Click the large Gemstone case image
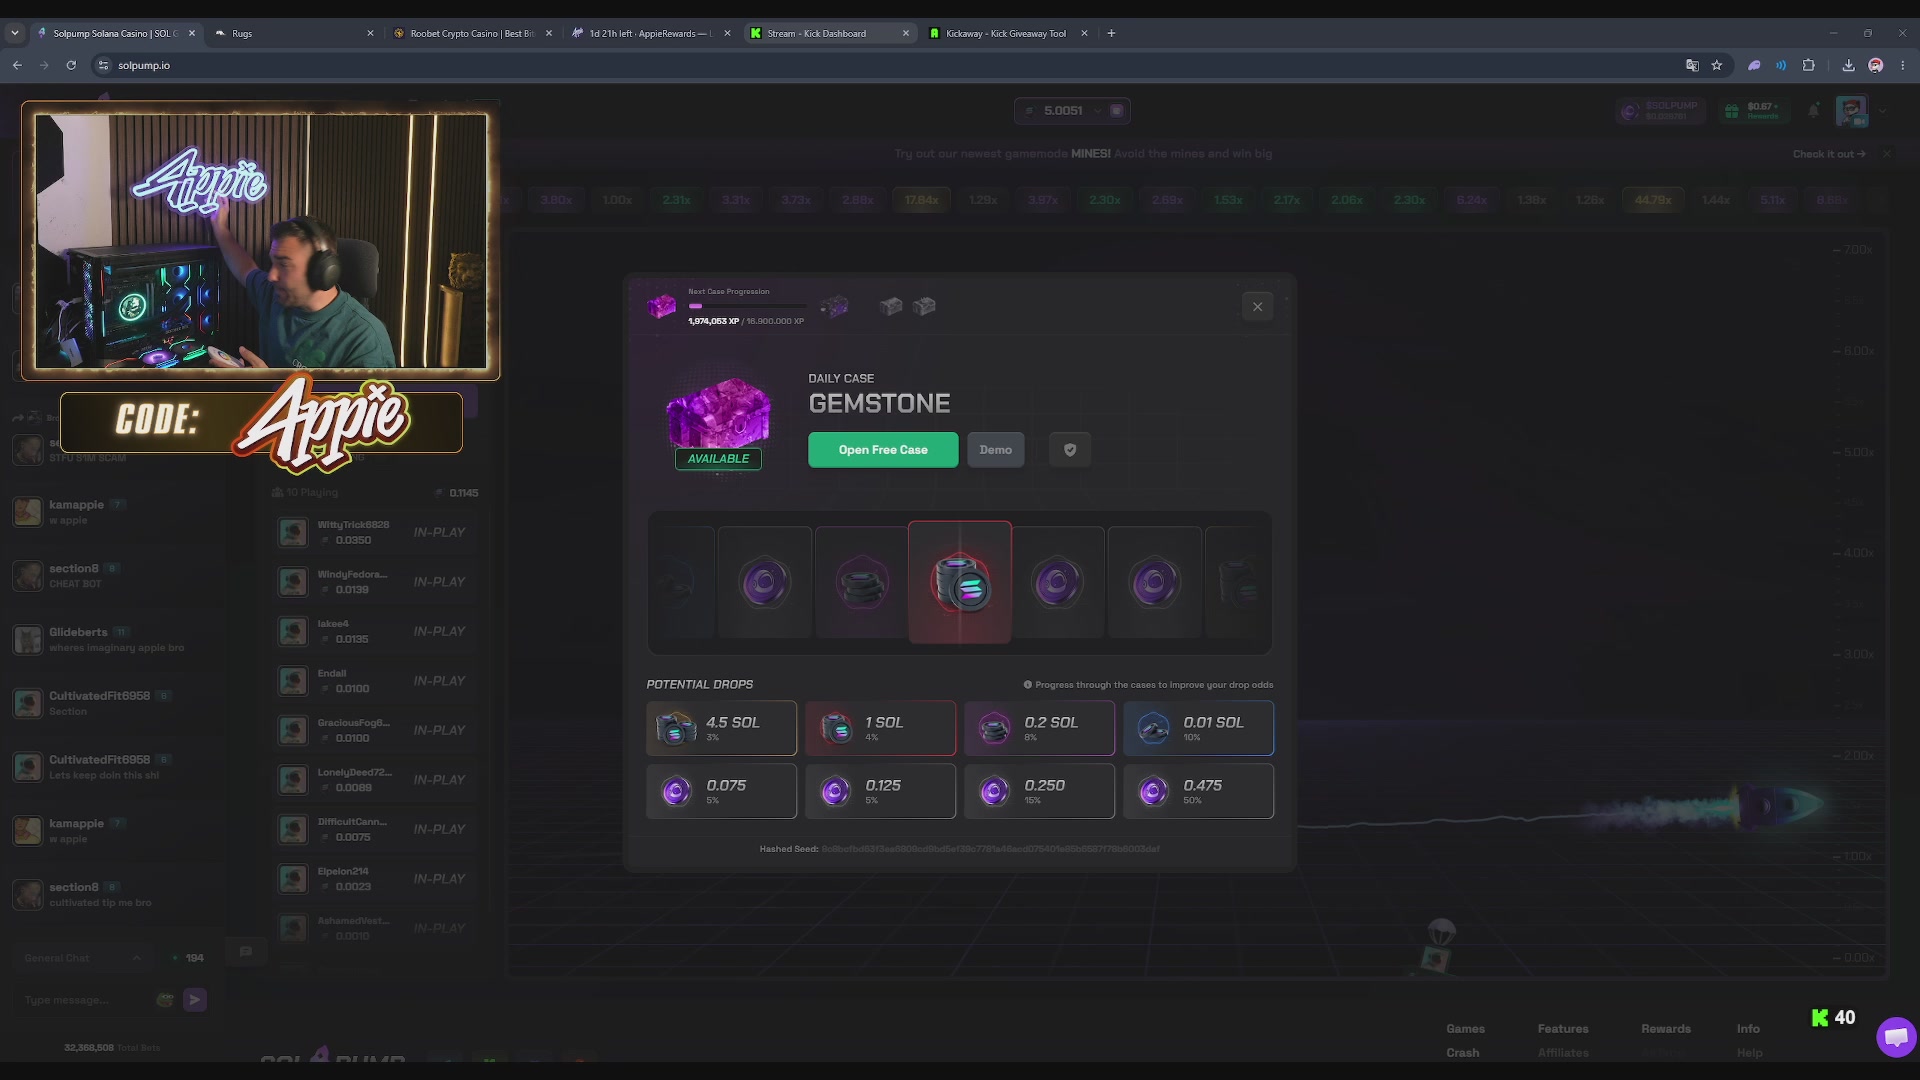The height and width of the screenshot is (1080, 1920). click(718, 414)
